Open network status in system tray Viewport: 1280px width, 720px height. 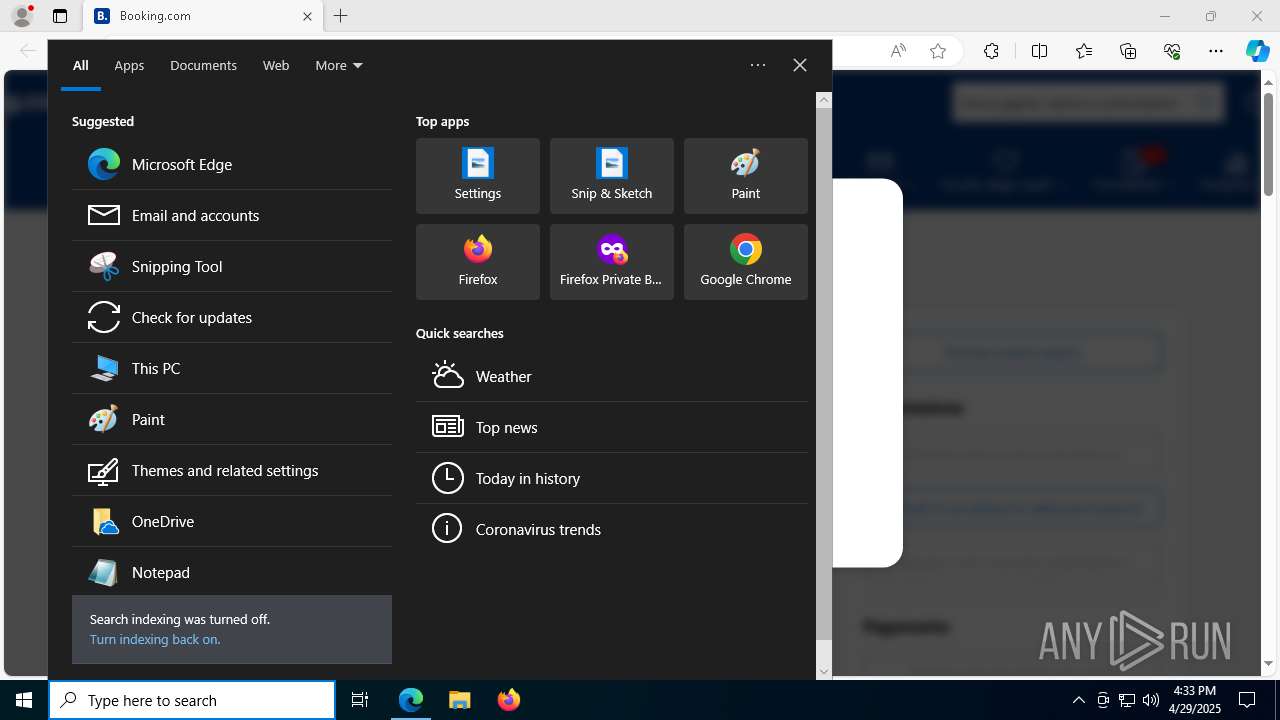(1126, 700)
